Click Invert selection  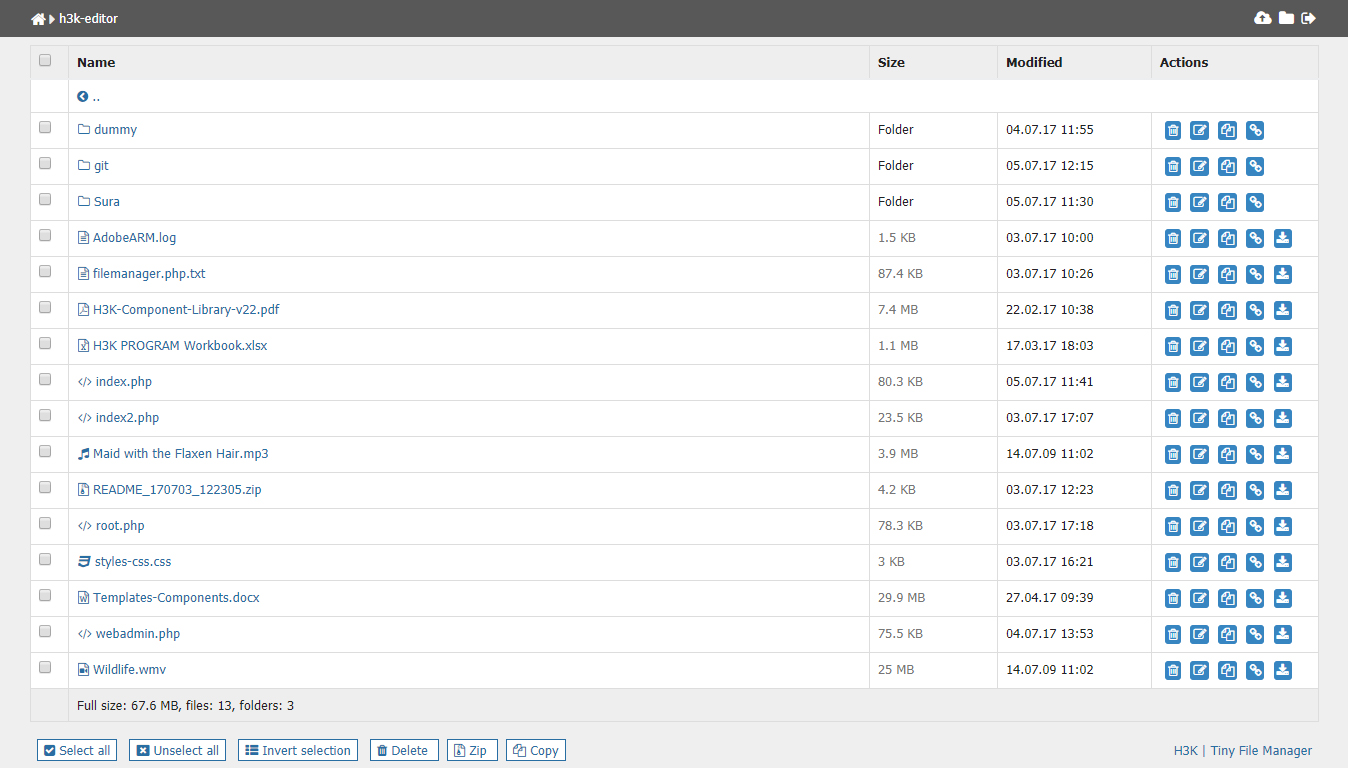point(297,750)
